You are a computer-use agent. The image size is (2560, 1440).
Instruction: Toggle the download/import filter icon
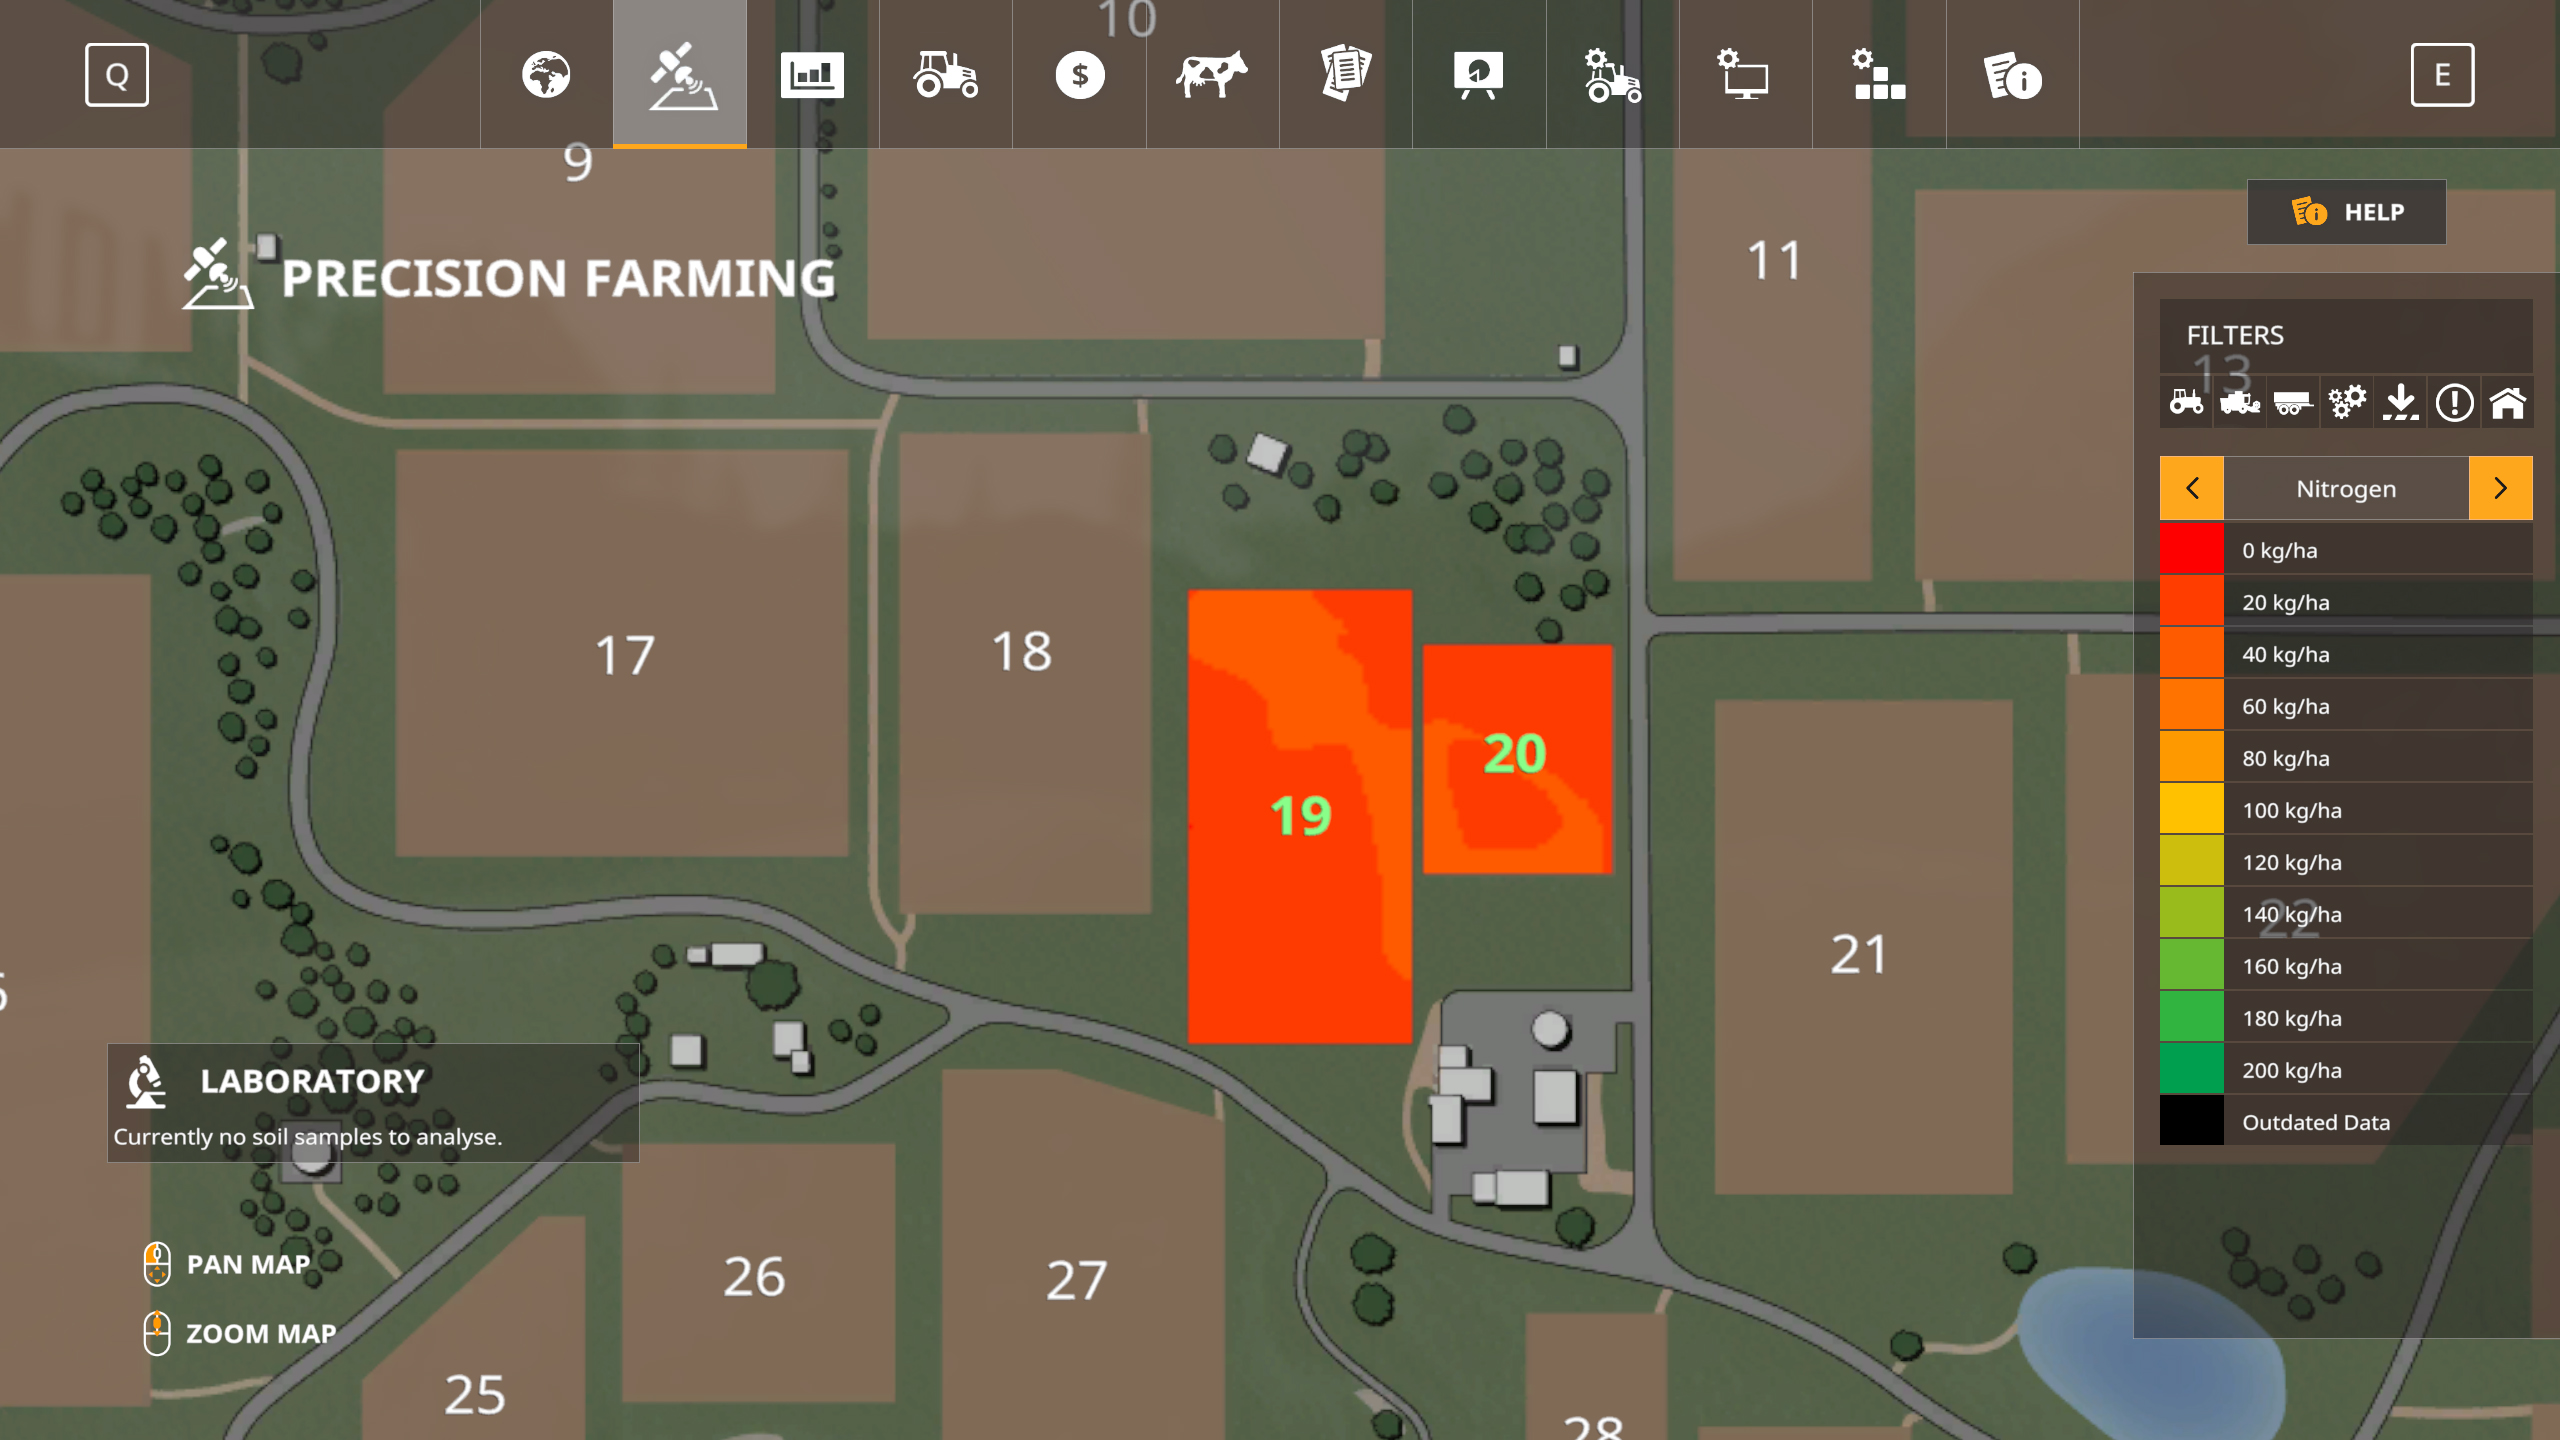point(2402,401)
